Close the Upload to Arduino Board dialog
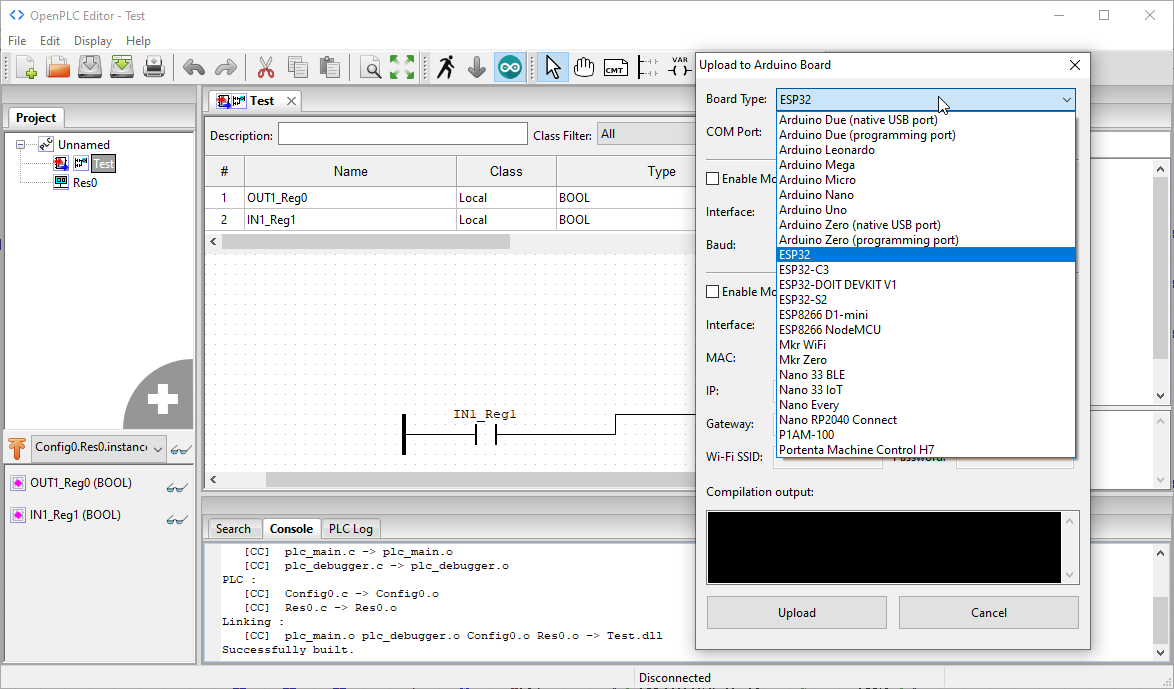This screenshot has width=1174, height=689. 1075,65
